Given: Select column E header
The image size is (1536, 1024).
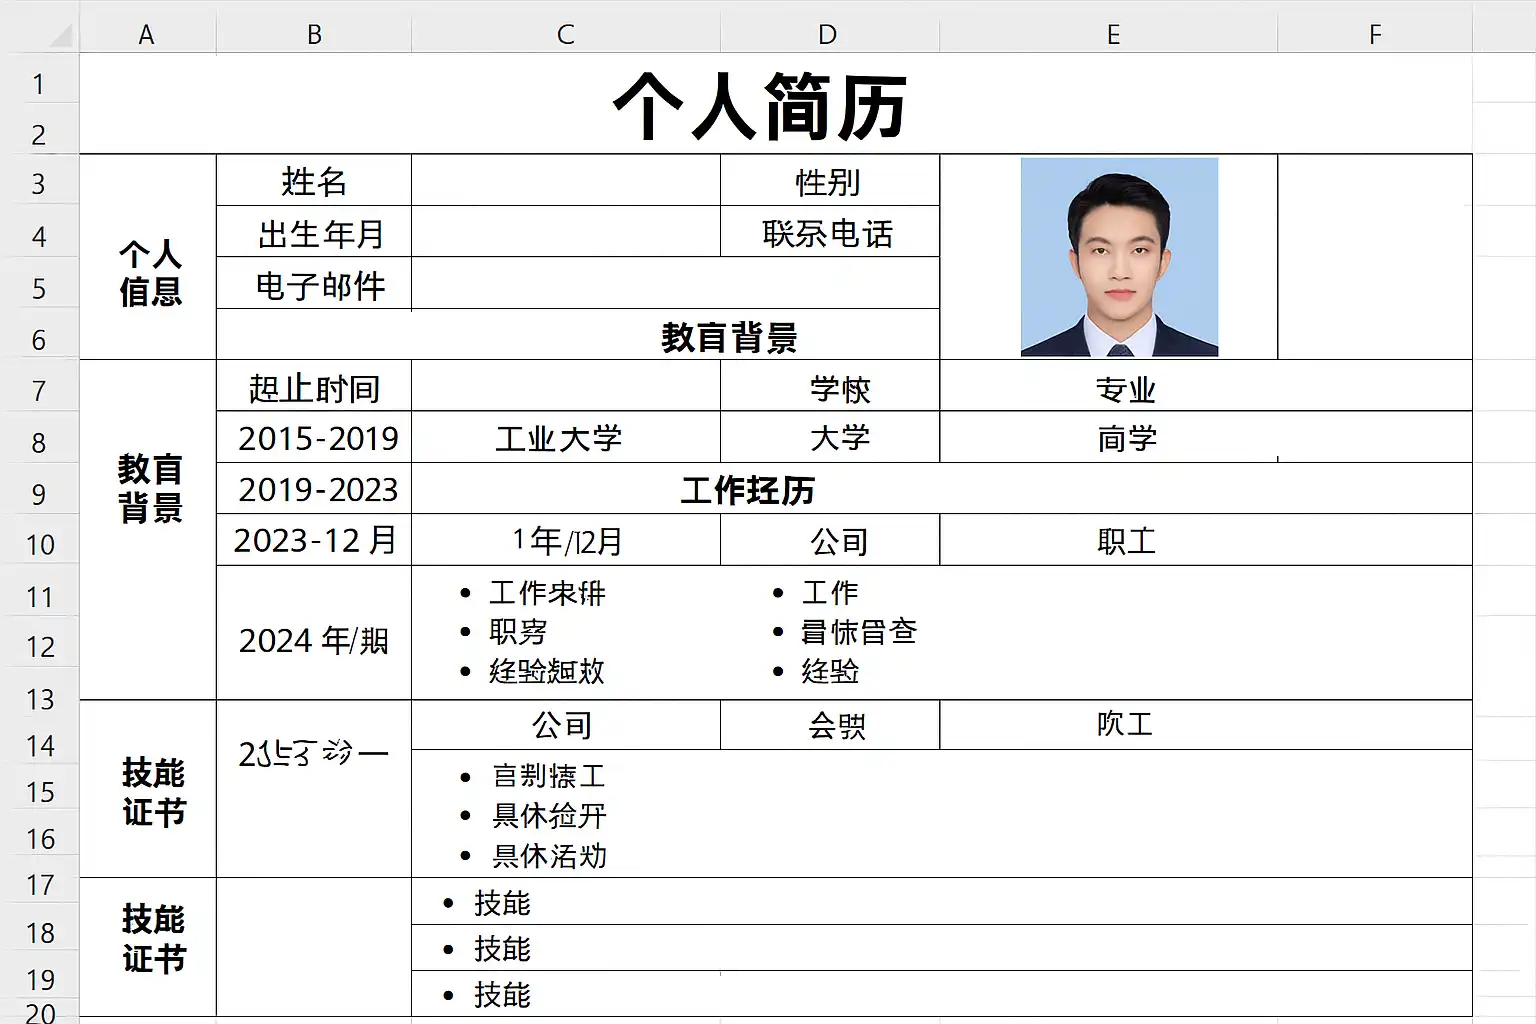Looking at the screenshot, I should point(1113,35).
